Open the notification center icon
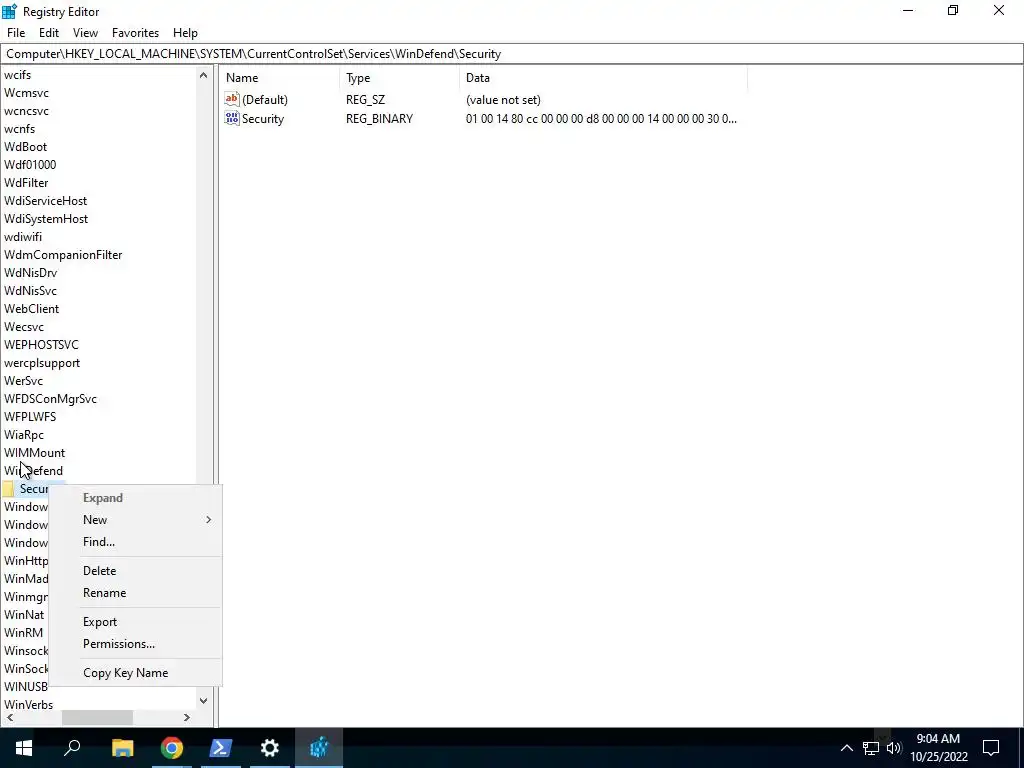Image resolution: width=1024 pixels, height=768 pixels. tap(991, 748)
